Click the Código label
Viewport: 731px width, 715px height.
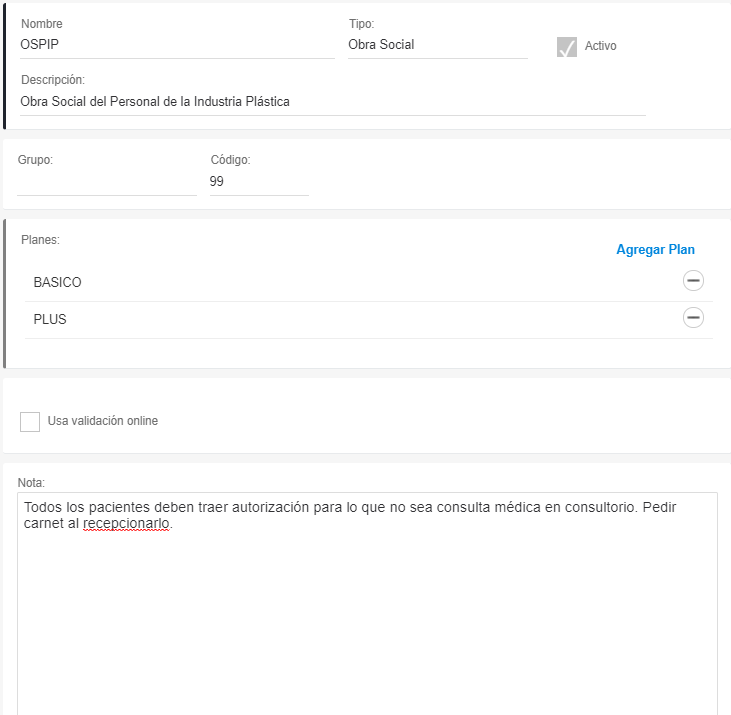(x=230, y=160)
